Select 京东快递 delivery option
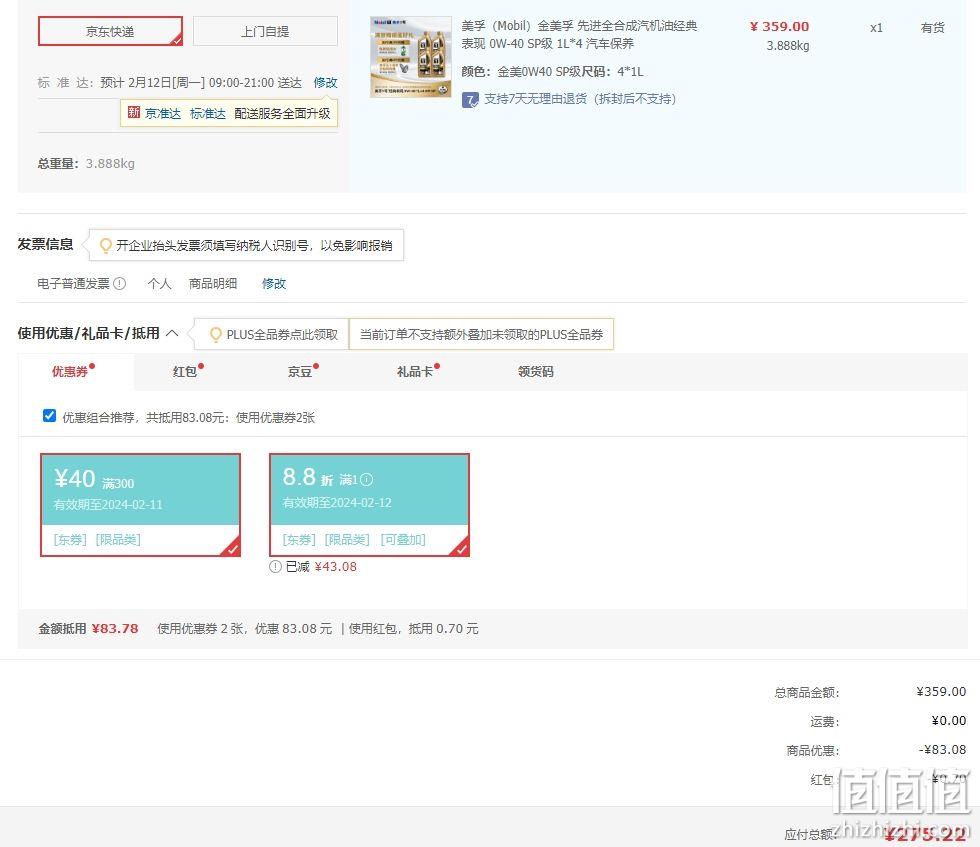 pyautogui.click(x=110, y=31)
